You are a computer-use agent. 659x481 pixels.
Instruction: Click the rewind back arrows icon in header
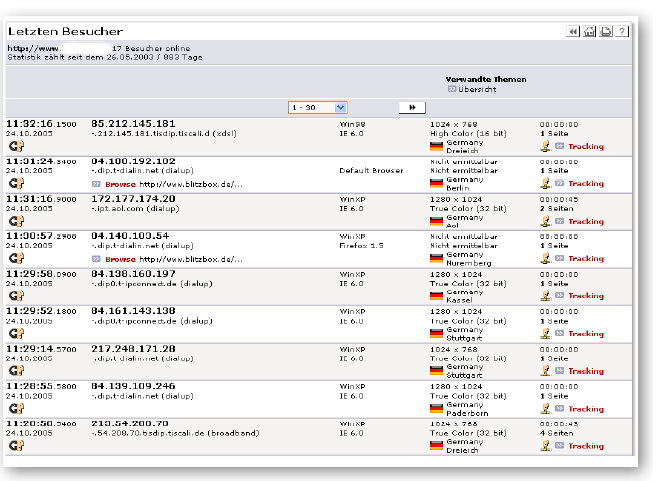[573, 31]
